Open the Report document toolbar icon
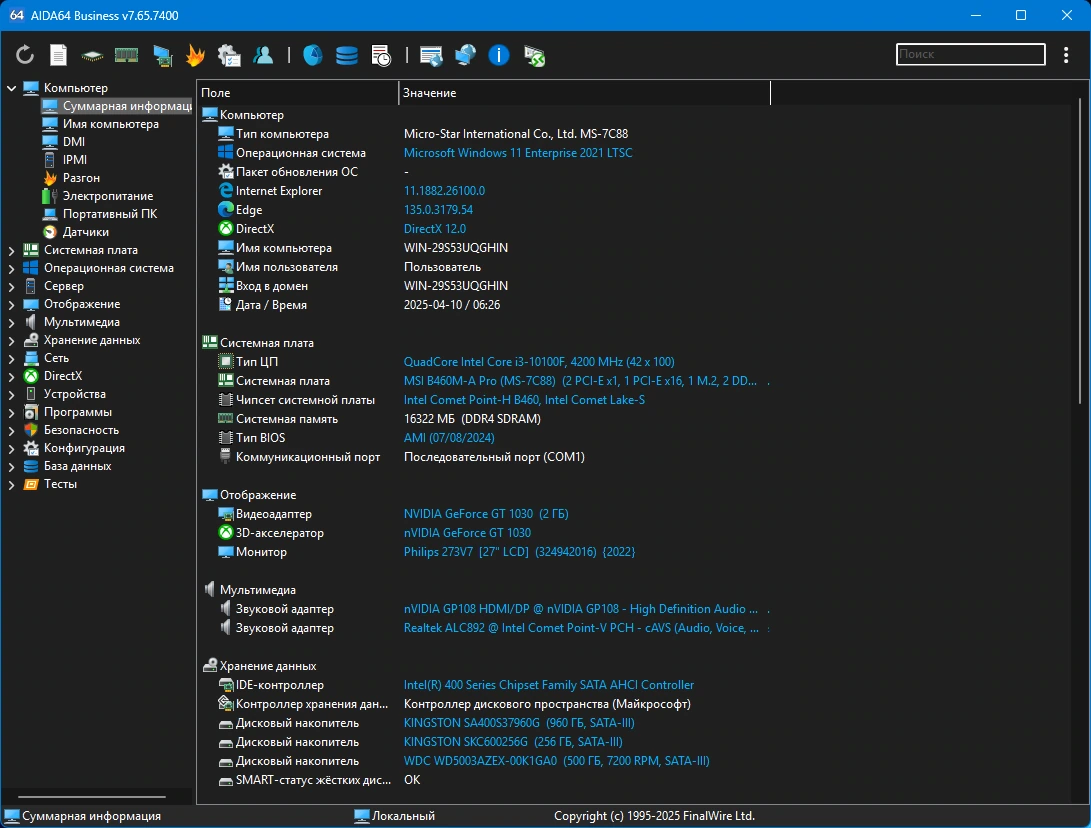1091x828 pixels. coord(58,54)
